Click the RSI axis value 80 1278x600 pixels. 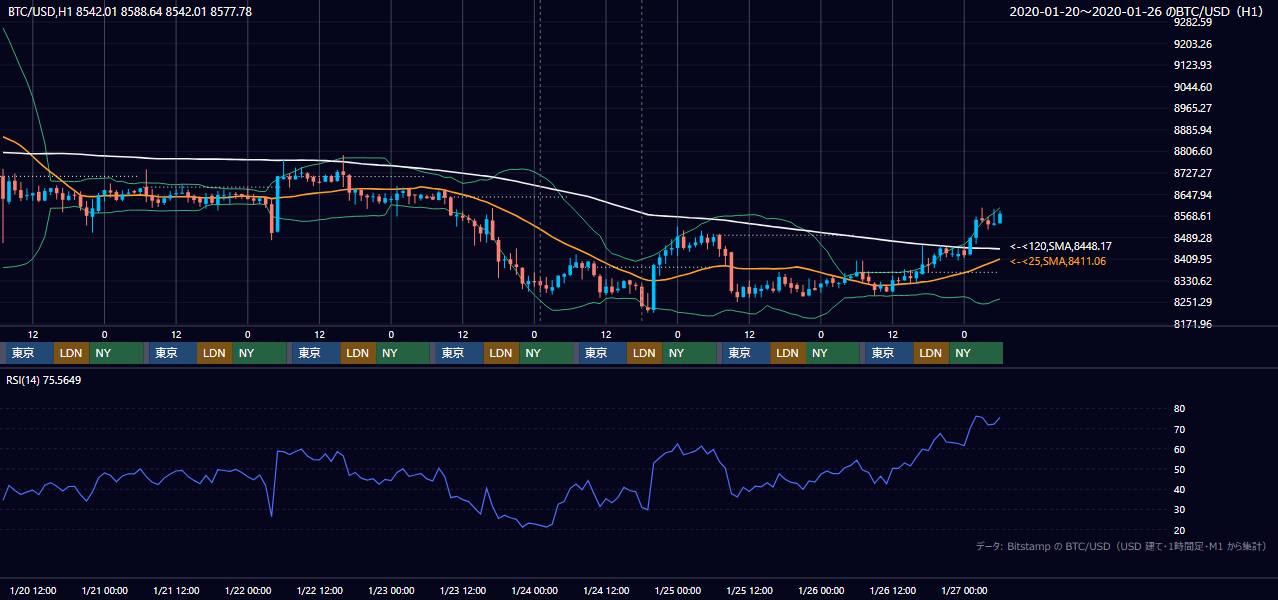click(x=1180, y=409)
